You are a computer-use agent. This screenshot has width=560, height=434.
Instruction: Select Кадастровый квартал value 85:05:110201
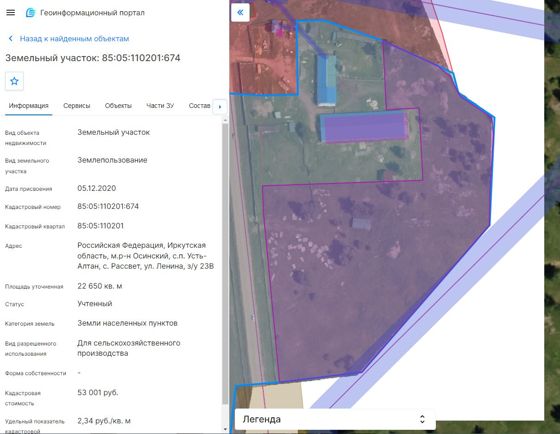pyautogui.click(x=100, y=226)
